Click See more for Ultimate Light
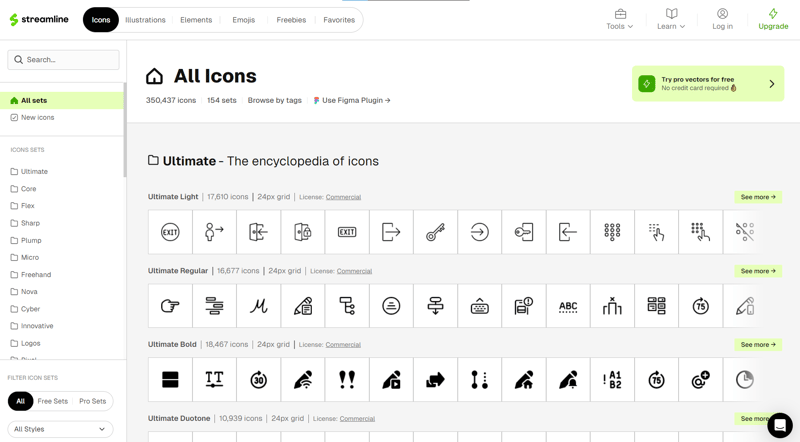Image resolution: width=800 pixels, height=442 pixels. pyautogui.click(x=758, y=197)
